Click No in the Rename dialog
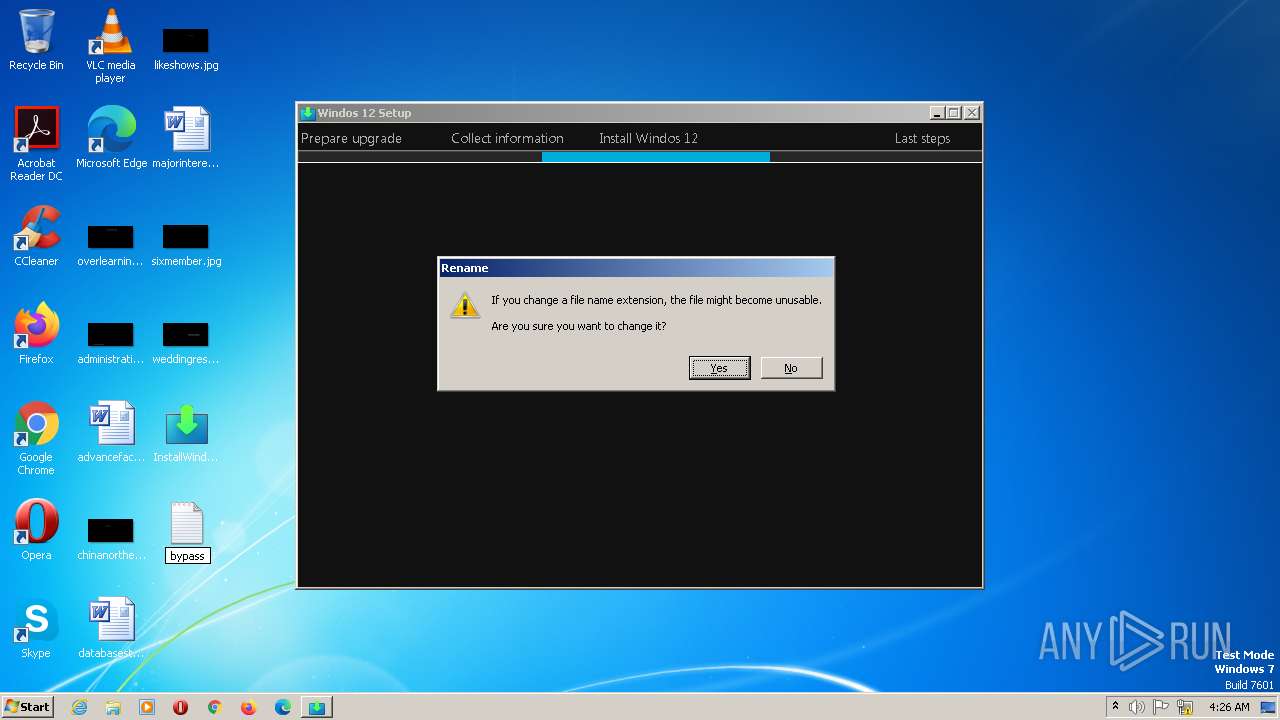 (x=791, y=368)
